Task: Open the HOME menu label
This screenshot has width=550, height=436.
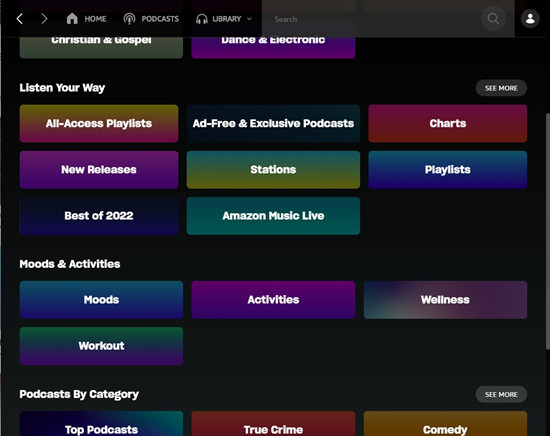Action: (x=95, y=19)
